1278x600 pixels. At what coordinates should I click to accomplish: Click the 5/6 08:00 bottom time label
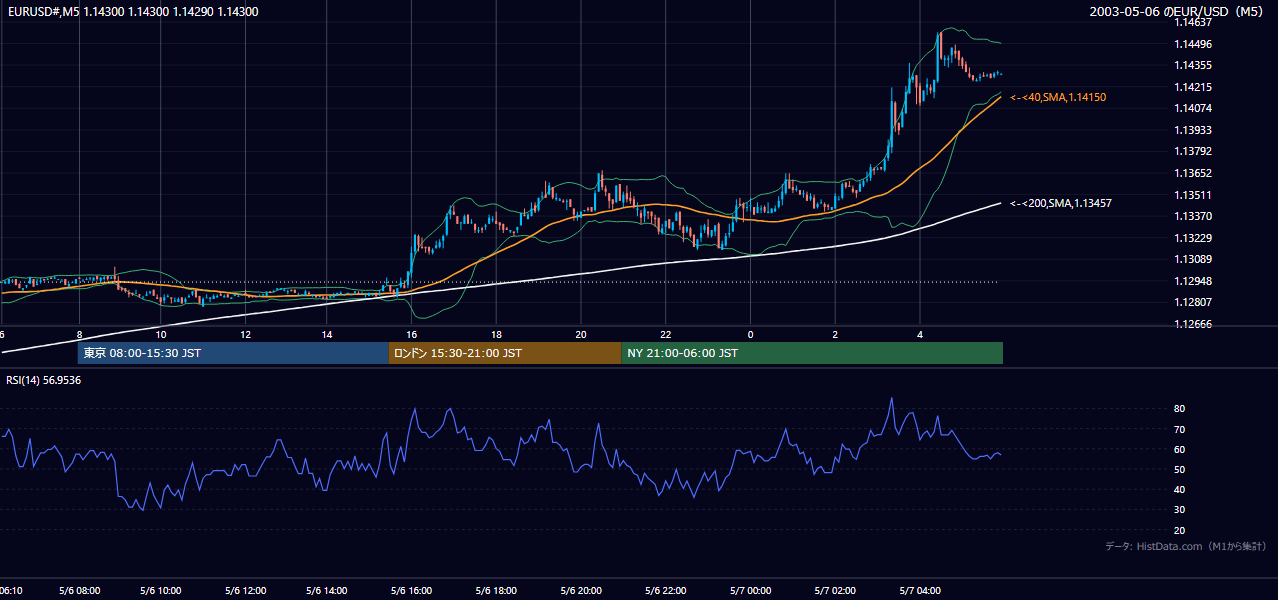tap(78, 591)
